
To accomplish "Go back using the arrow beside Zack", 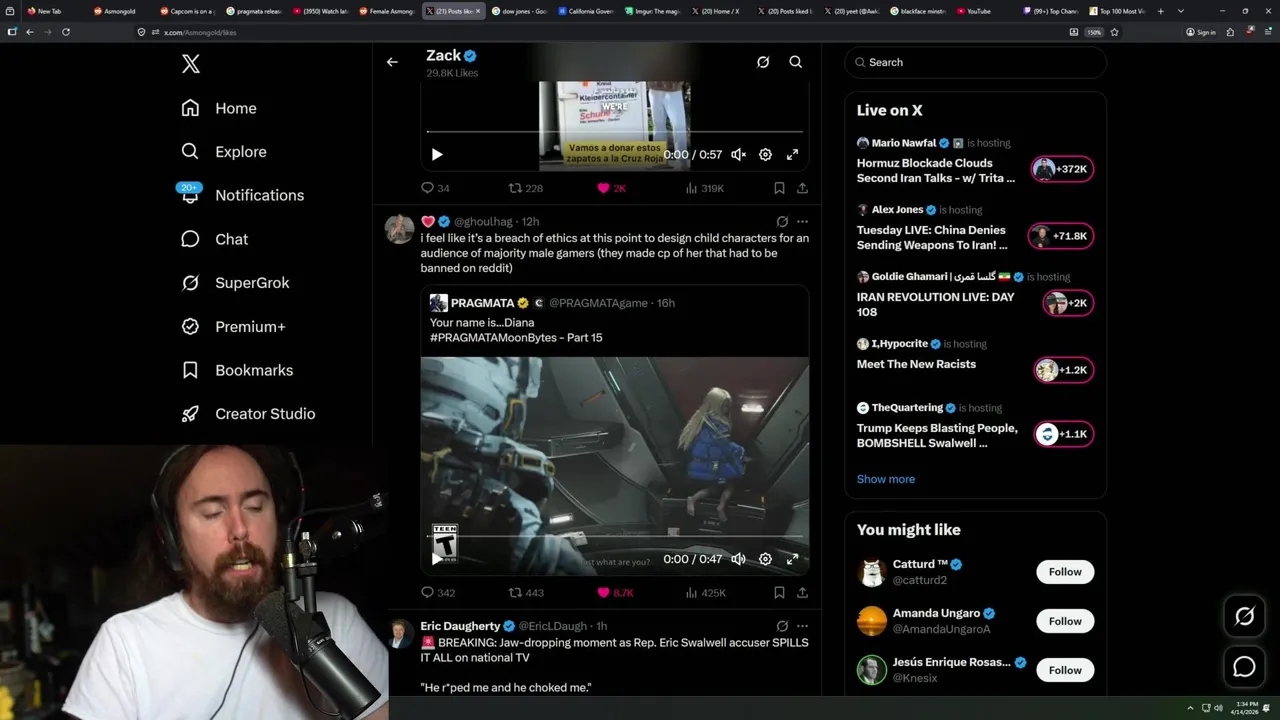I will [x=392, y=62].
